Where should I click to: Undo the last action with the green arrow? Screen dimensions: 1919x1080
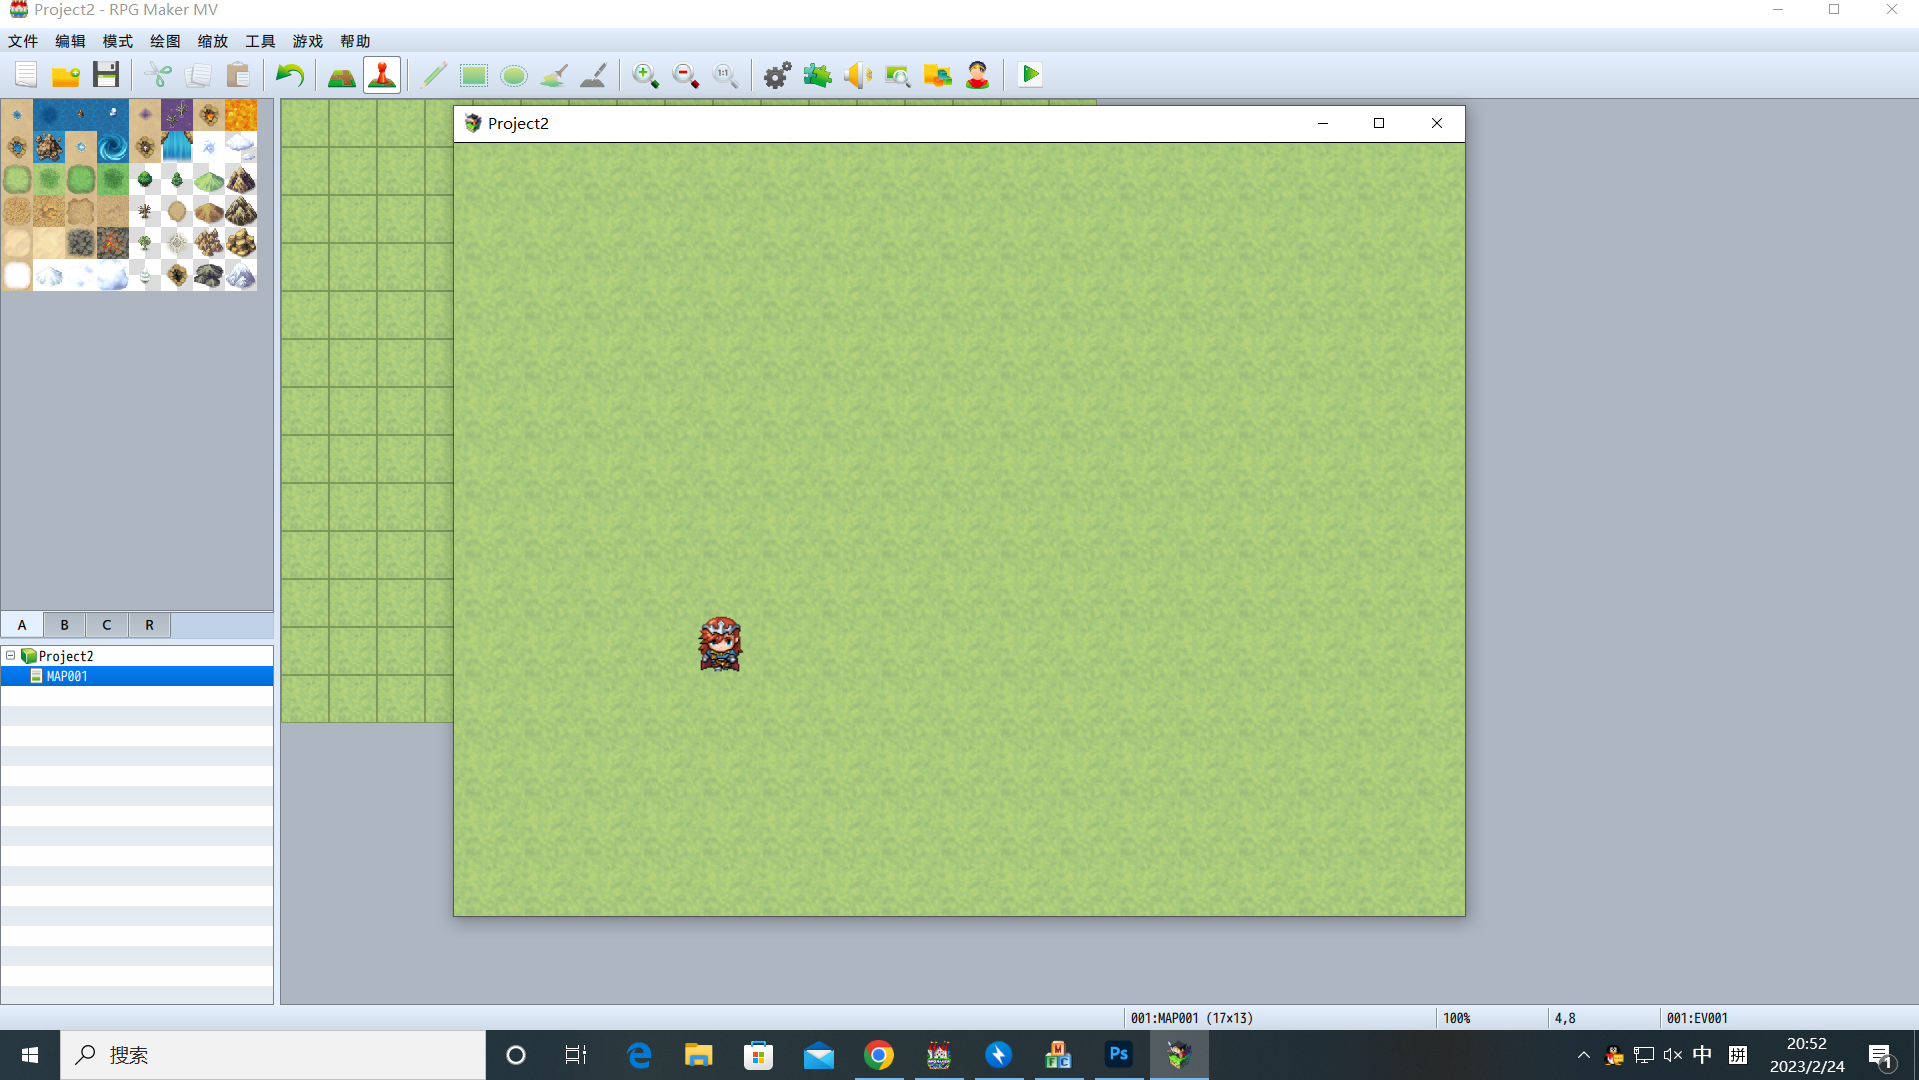(x=290, y=75)
